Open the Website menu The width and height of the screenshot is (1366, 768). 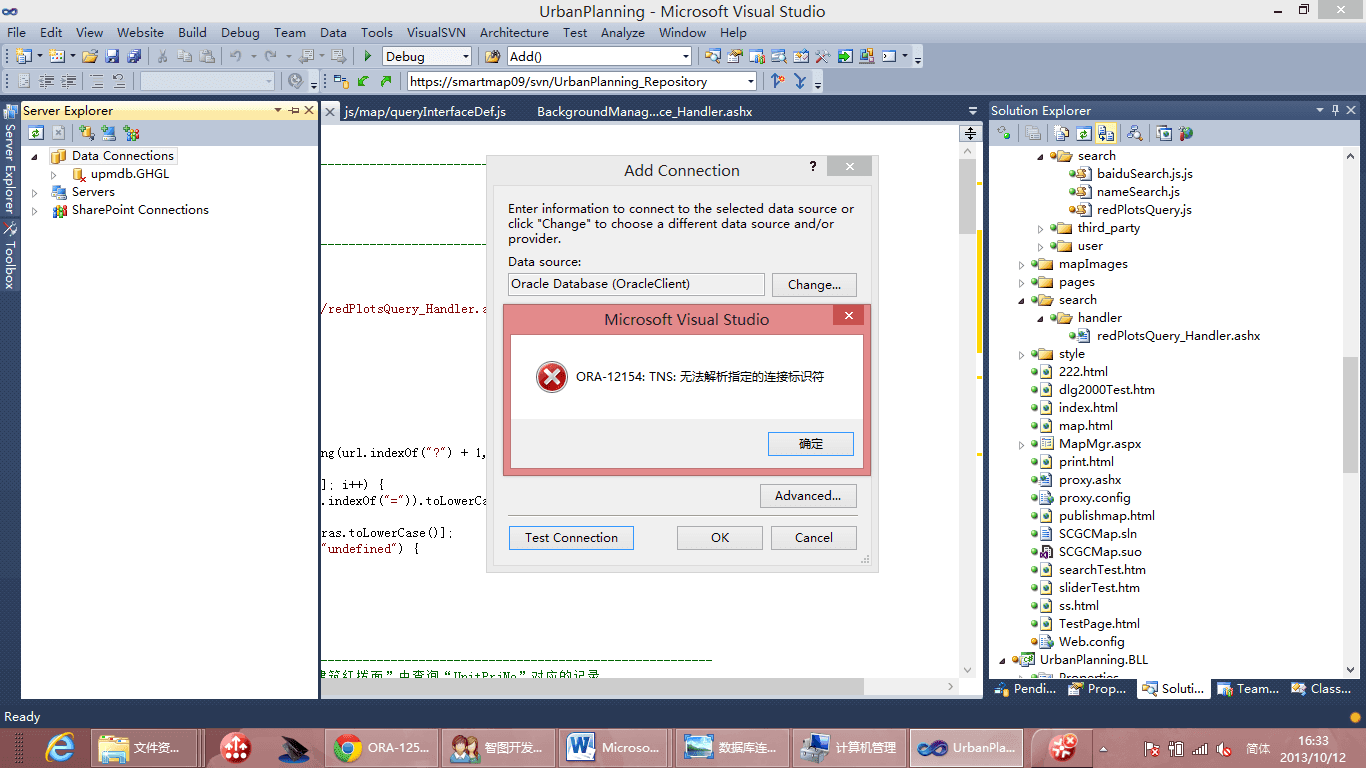pyautogui.click(x=141, y=33)
